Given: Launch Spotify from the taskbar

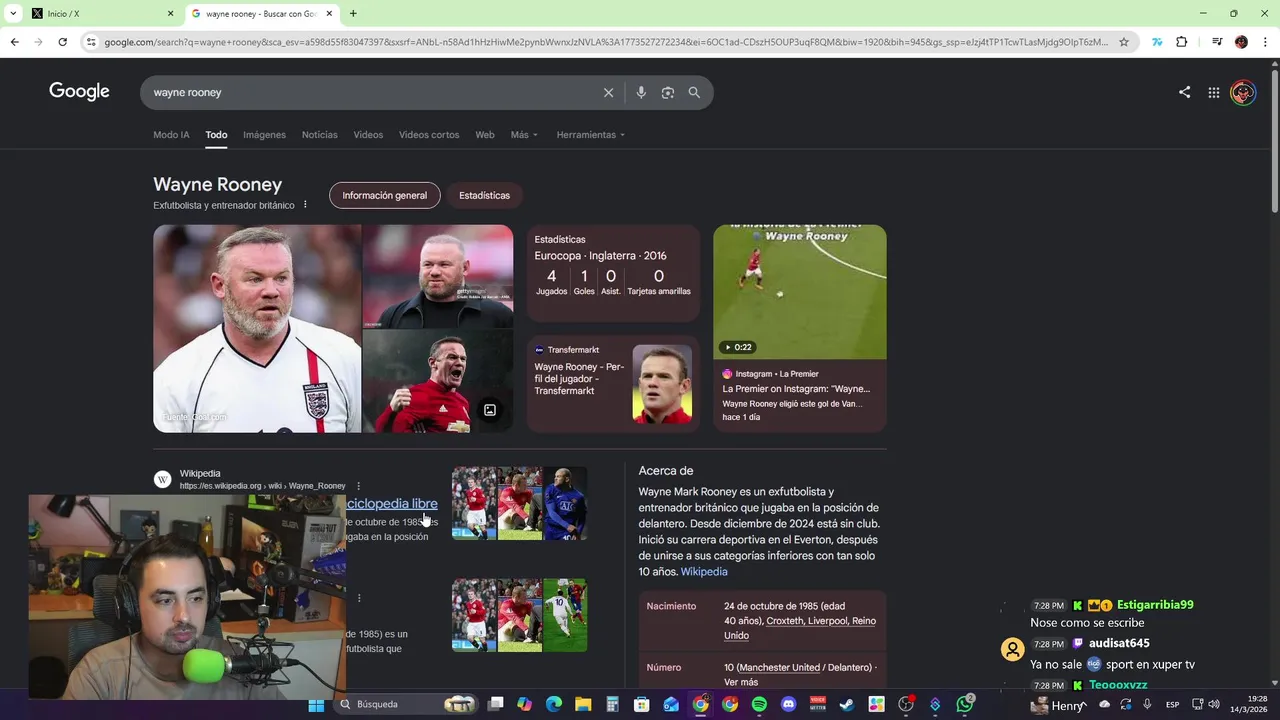Looking at the screenshot, I should click(759, 705).
